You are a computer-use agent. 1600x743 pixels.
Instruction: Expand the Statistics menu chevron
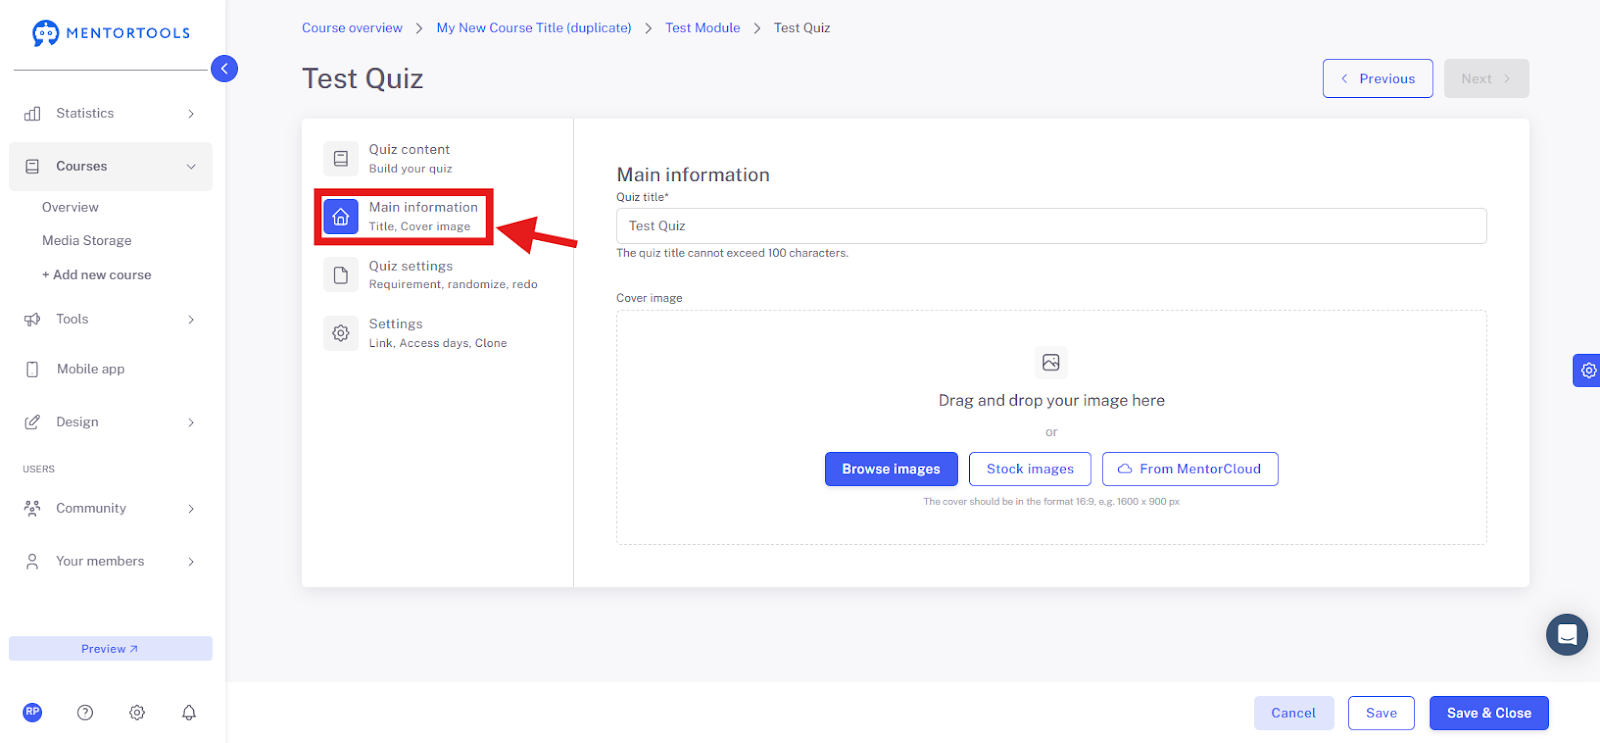pyautogui.click(x=191, y=114)
